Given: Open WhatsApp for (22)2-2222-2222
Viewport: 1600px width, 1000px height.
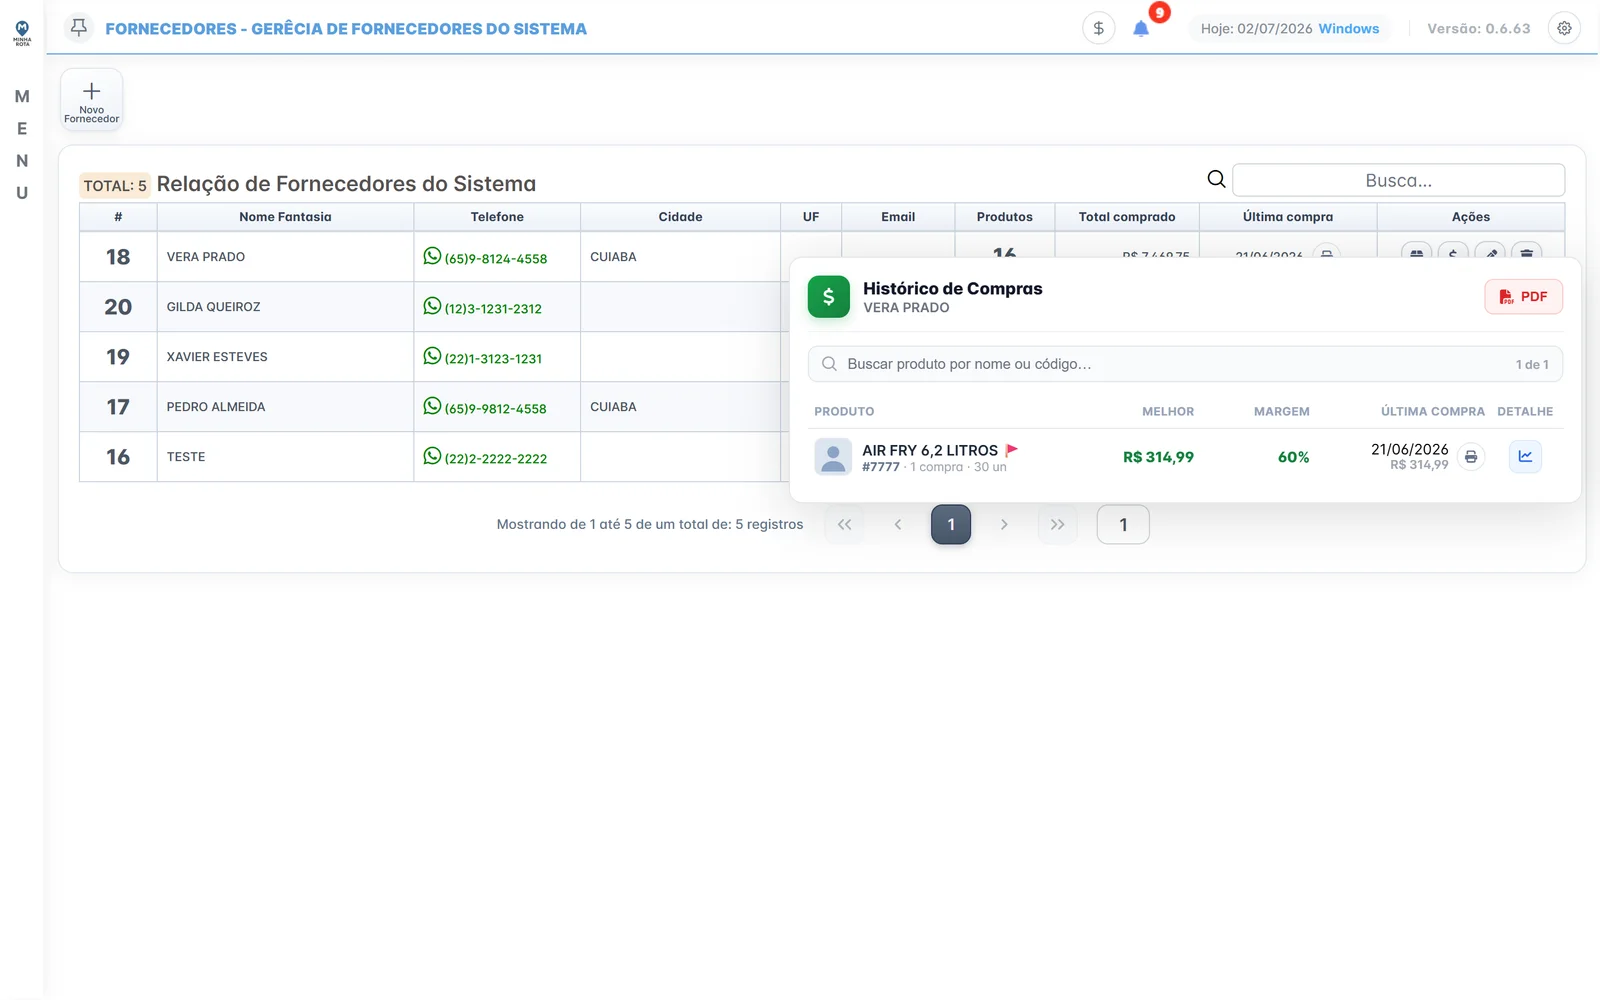Looking at the screenshot, I should click(x=432, y=456).
